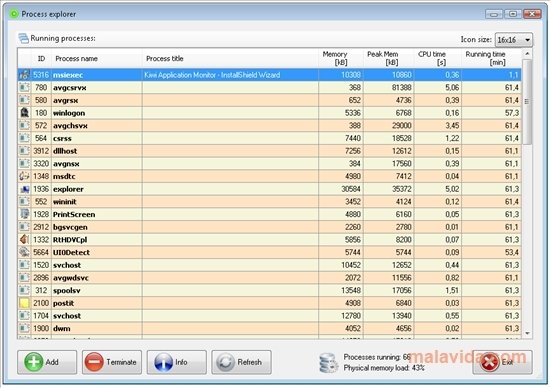
Task: Click the dwm process icon
Action: point(24,328)
